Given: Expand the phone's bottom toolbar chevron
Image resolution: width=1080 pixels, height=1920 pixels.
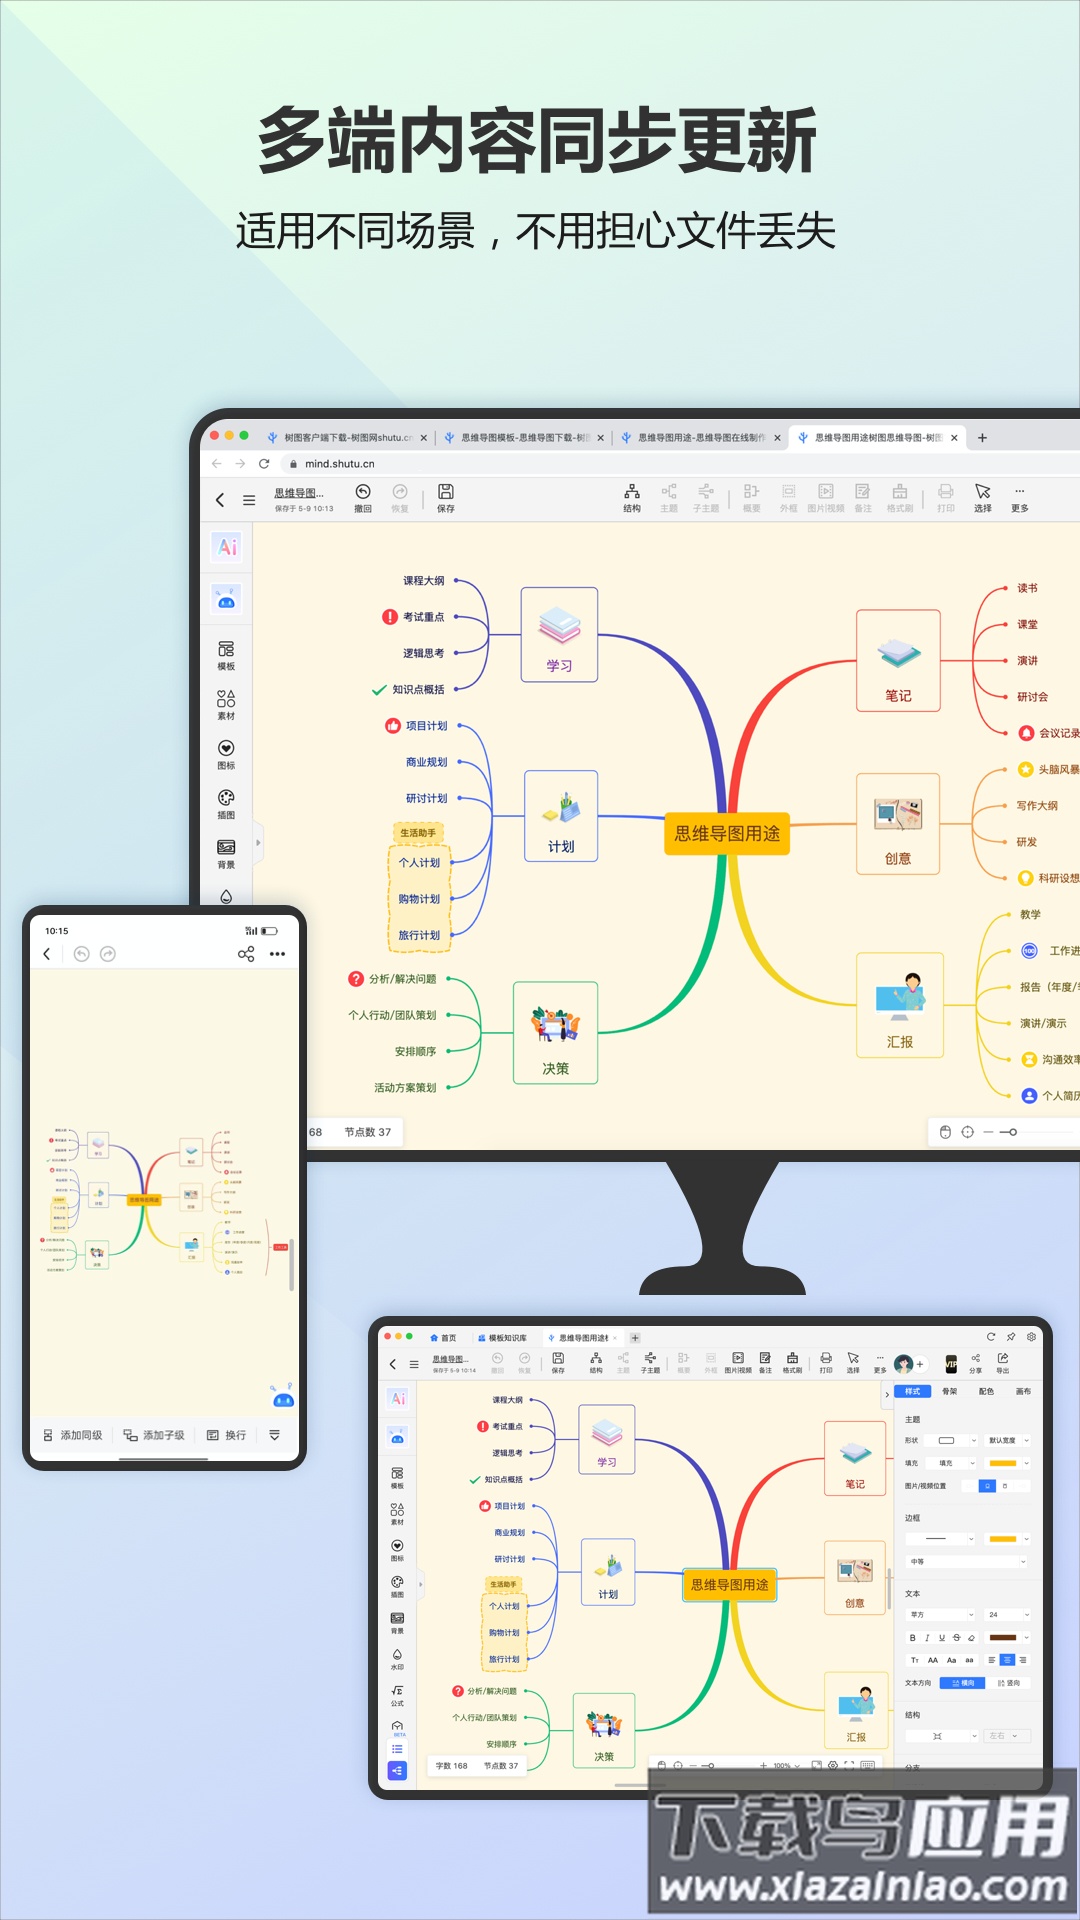Looking at the screenshot, I should pyautogui.click(x=274, y=1435).
